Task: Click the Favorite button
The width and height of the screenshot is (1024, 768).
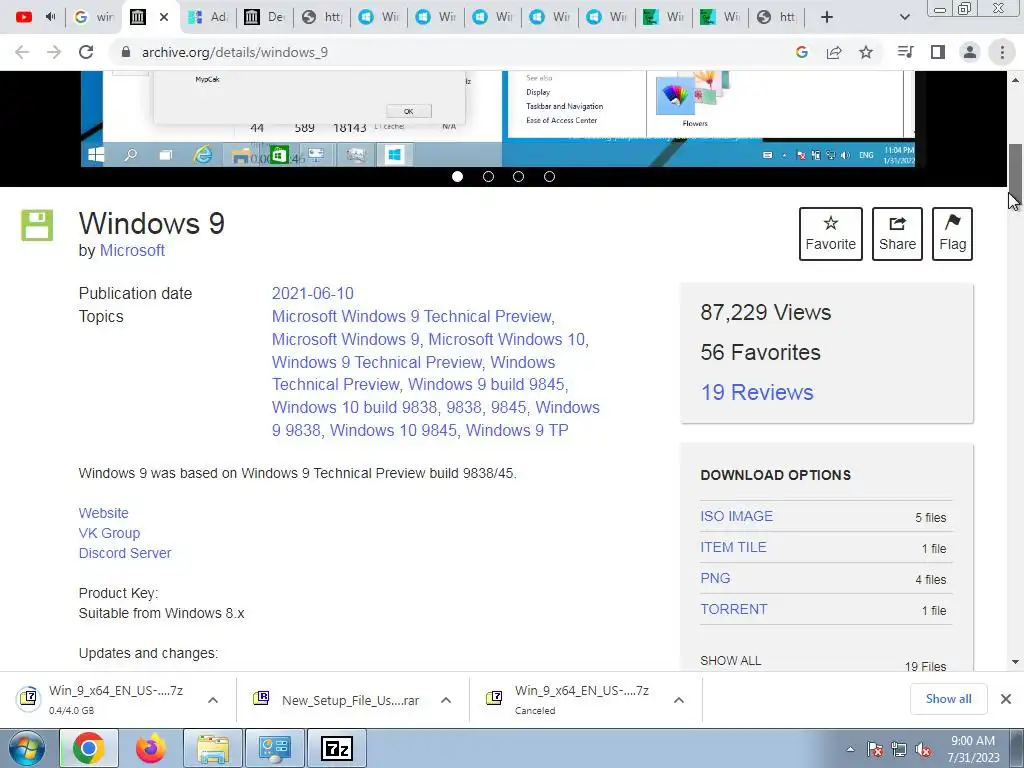Action: click(831, 234)
